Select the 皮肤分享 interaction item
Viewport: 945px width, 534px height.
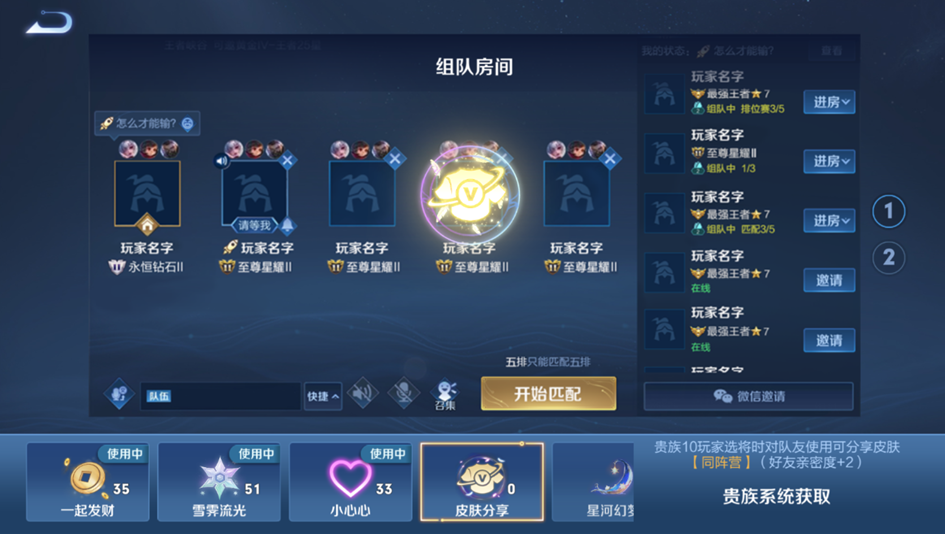[482, 482]
